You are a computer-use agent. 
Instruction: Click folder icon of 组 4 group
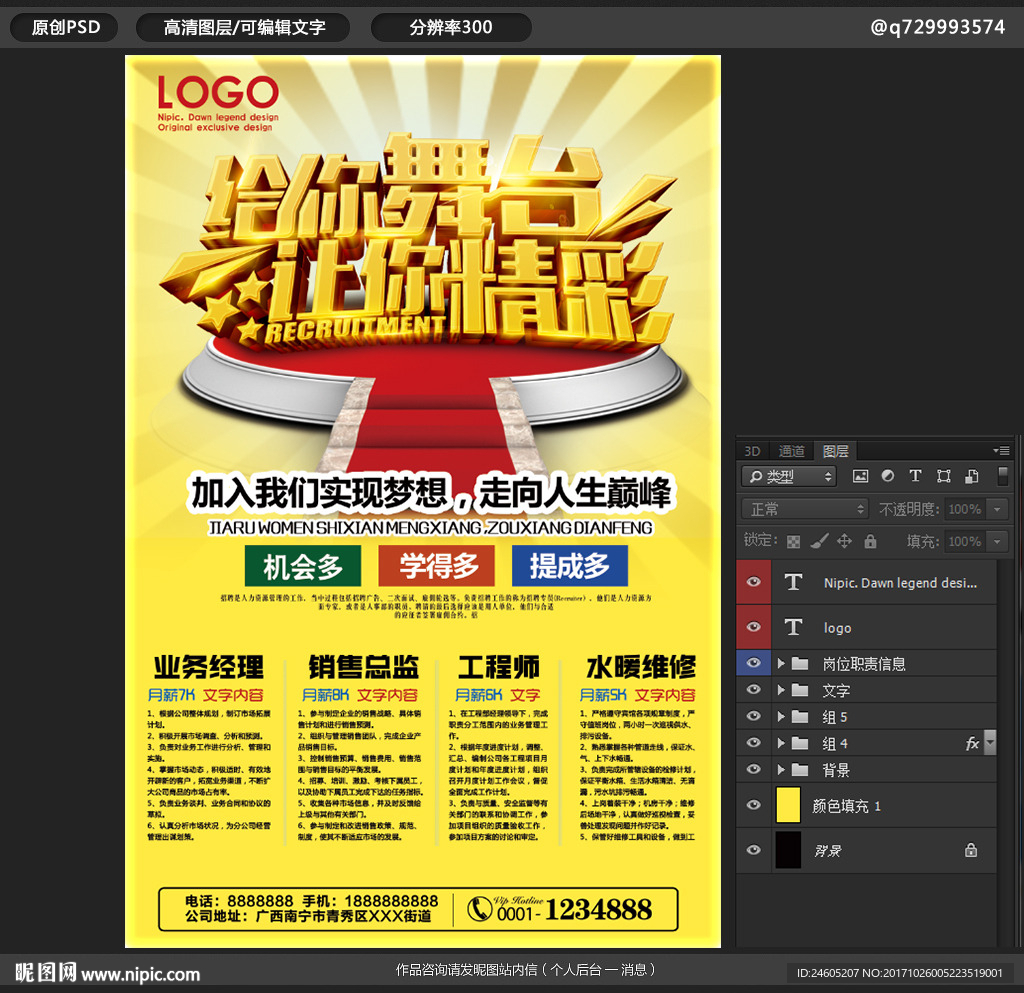tap(800, 742)
